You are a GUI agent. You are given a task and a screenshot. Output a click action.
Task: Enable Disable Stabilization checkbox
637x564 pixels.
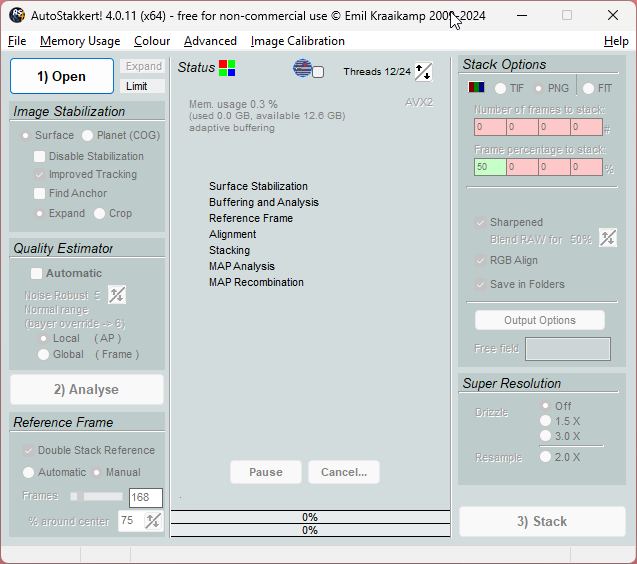[39, 156]
